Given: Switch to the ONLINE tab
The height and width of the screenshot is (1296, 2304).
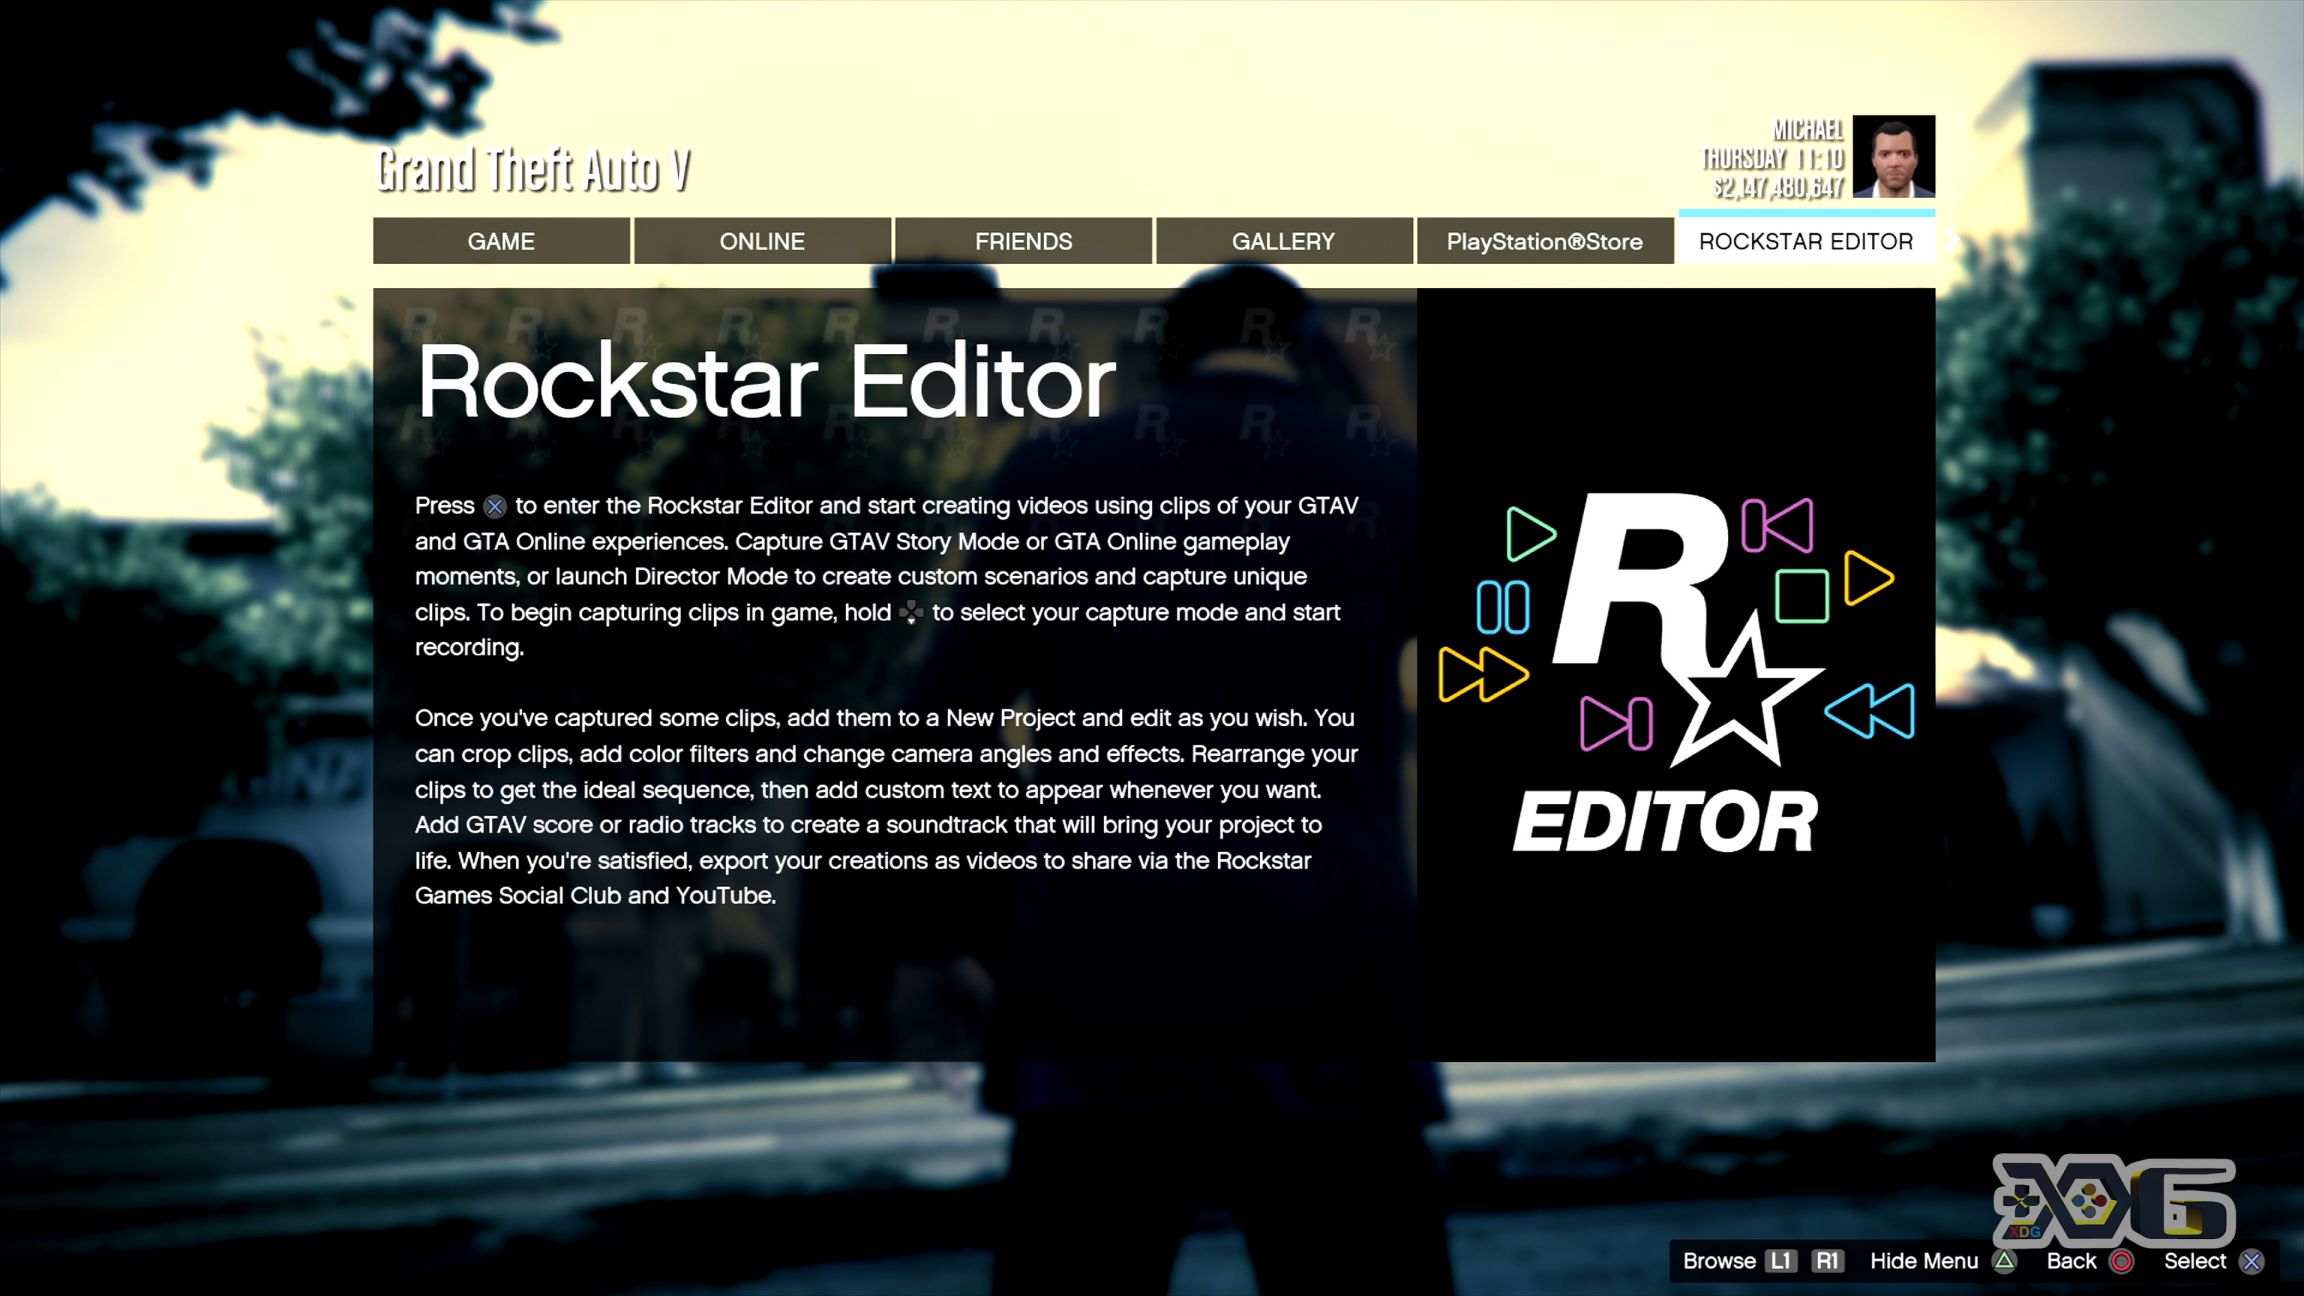Looking at the screenshot, I should [762, 241].
